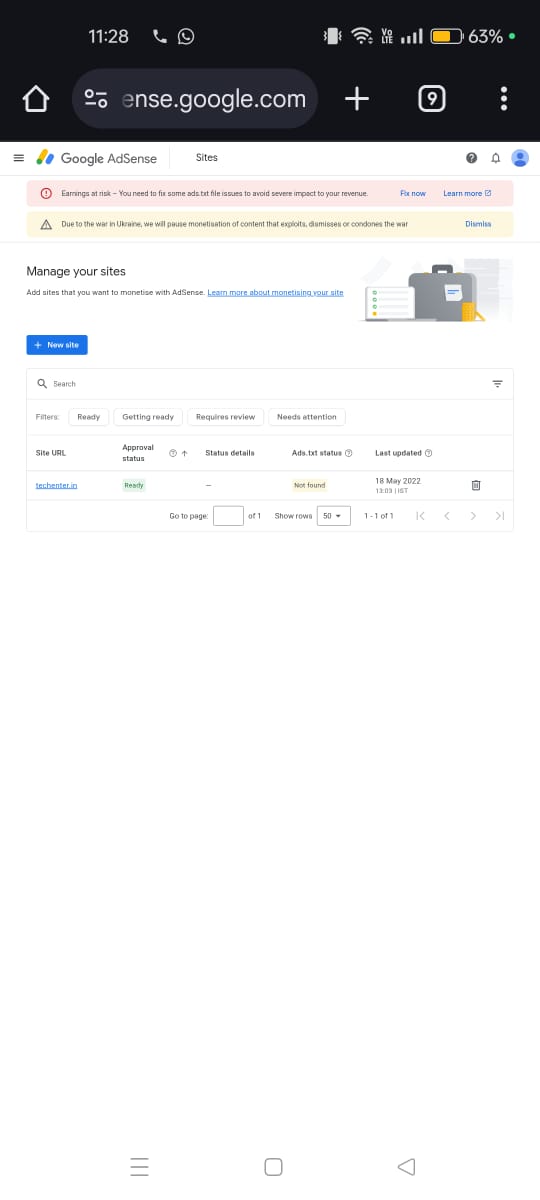Image resolution: width=540 pixels, height=1200 pixels.
Task: Open browser three-dot overflow menu
Action: click(503, 98)
